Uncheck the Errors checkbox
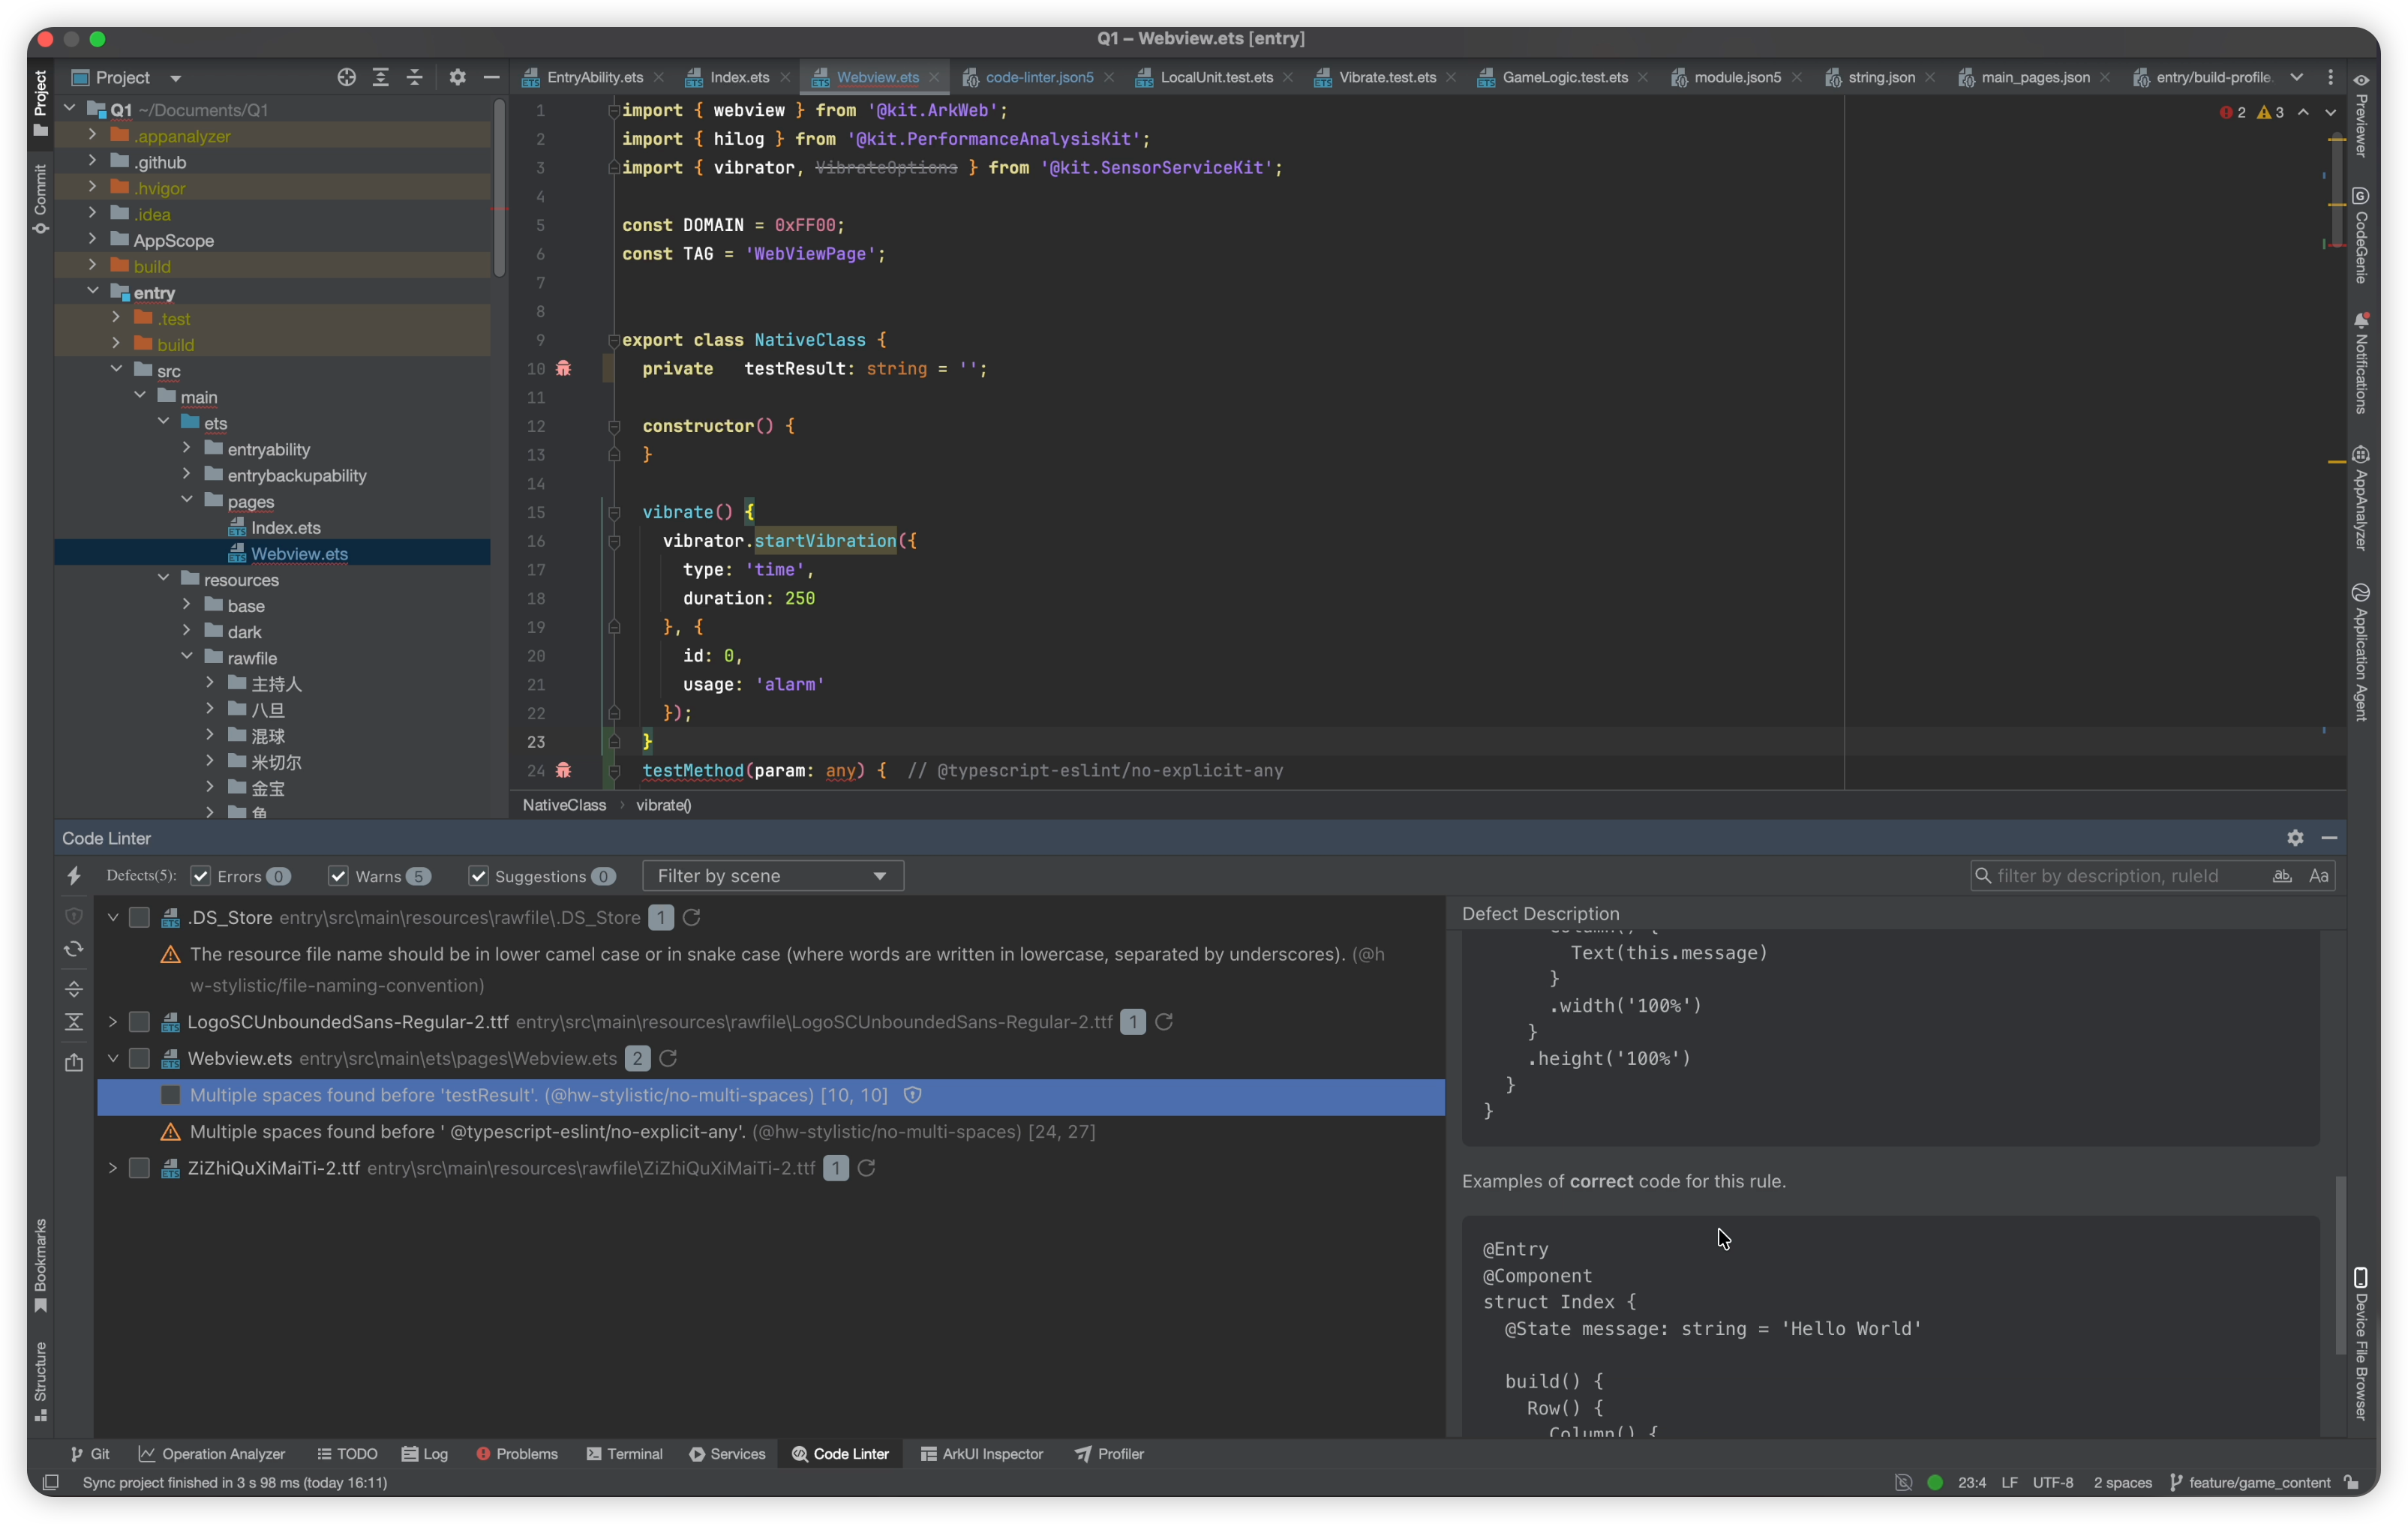The image size is (2408, 1524). pyautogui.click(x=201, y=876)
